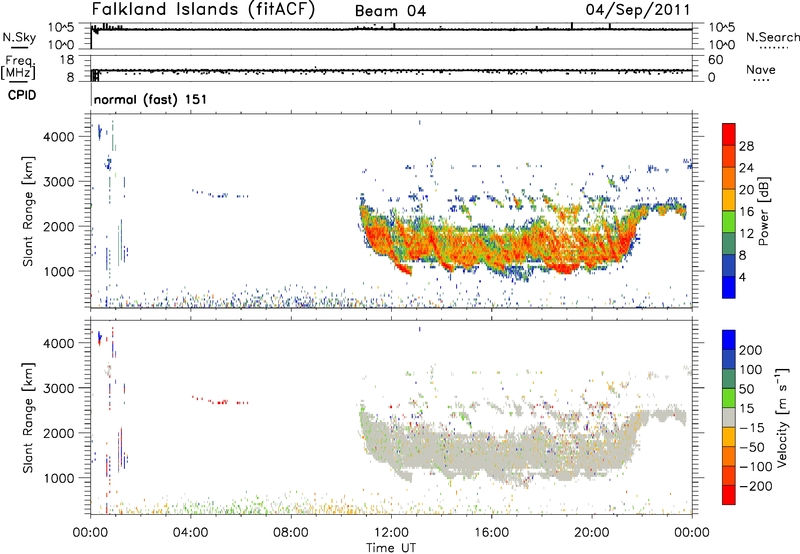The height and width of the screenshot is (554, 800).
Task: Click the "16:00" time axis label
Action: tap(491, 533)
